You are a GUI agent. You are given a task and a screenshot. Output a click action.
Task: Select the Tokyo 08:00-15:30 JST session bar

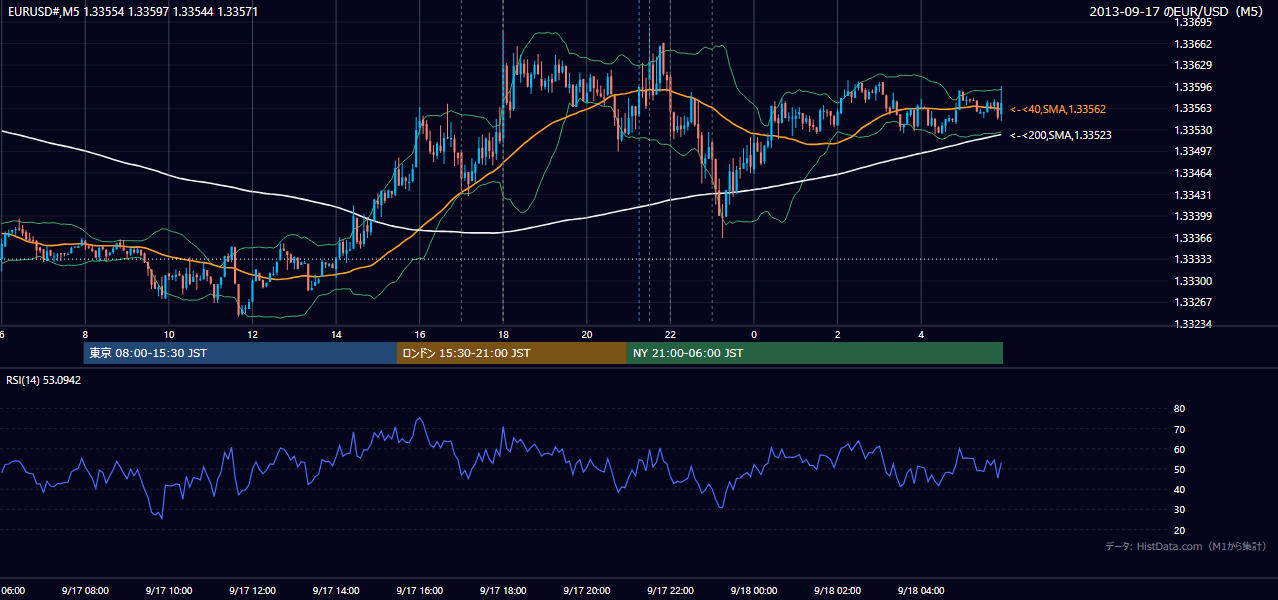click(241, 353)
